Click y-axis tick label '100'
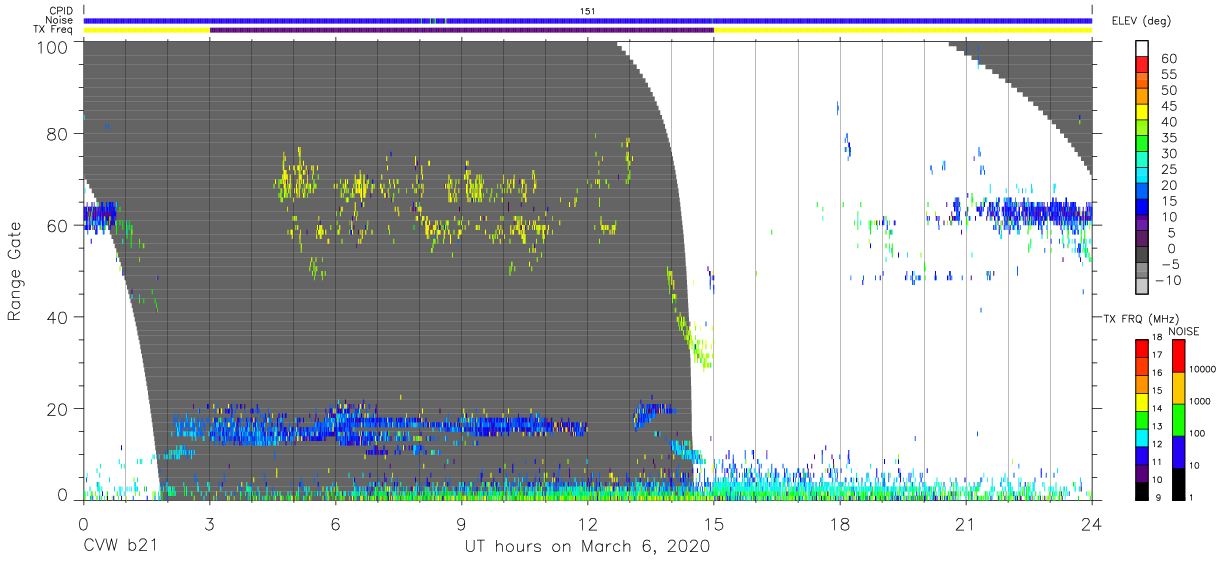Screen dimensions: 1228x567 pos(52,46)
